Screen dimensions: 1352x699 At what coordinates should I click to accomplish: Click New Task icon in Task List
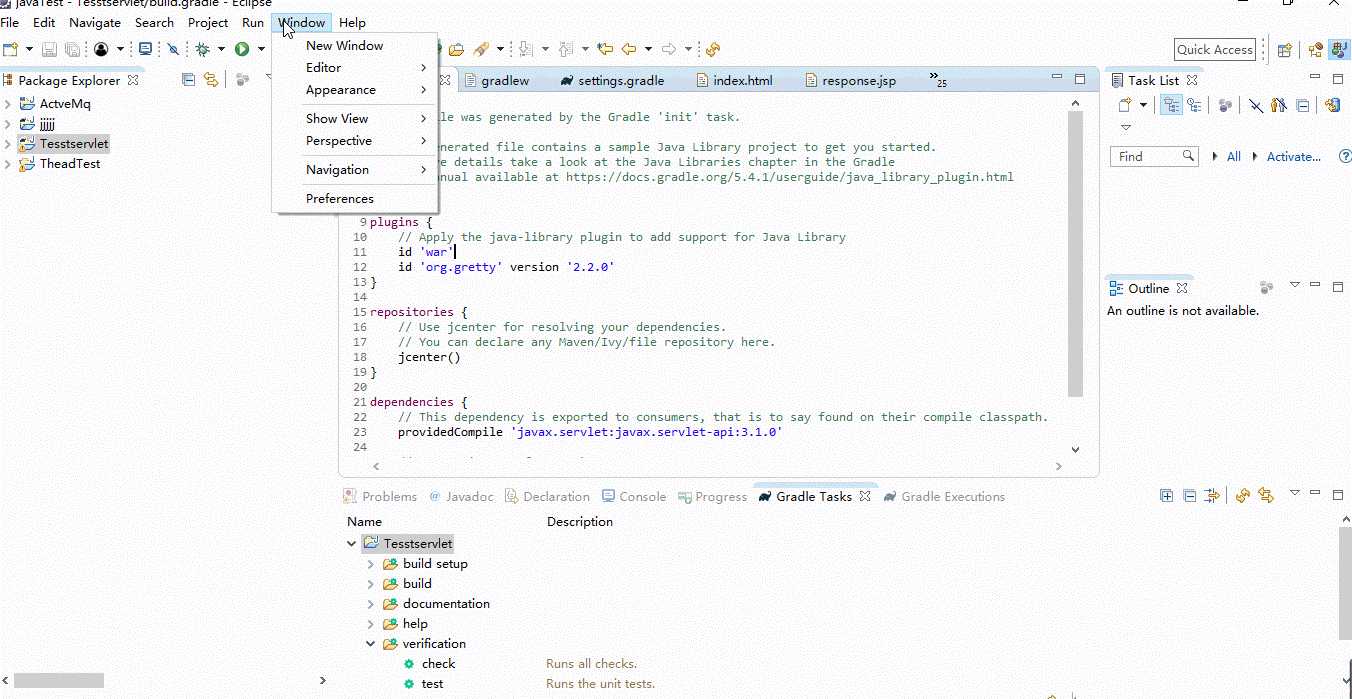(1125, 104)
